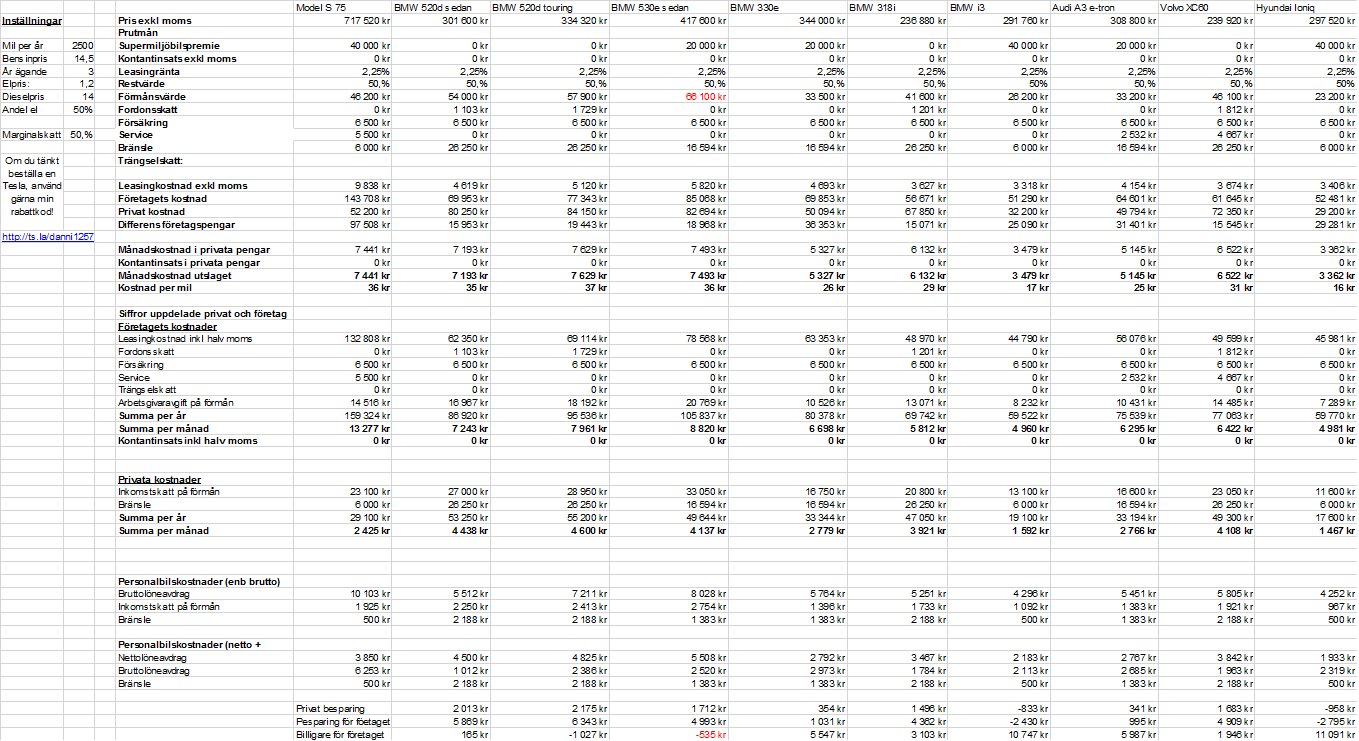This screenshot has height=741, width=1359.
Task: Click the 'Kostnad per mil' row label
Action: [155, 288]
